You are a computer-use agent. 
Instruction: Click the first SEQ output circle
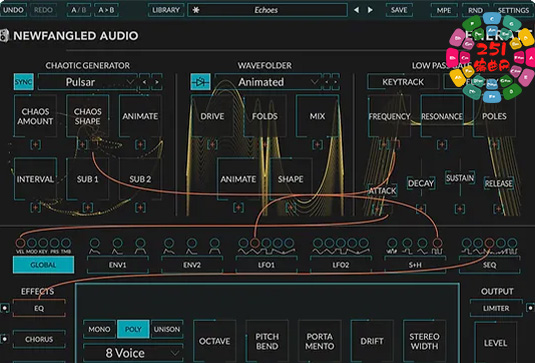[466, 243]
